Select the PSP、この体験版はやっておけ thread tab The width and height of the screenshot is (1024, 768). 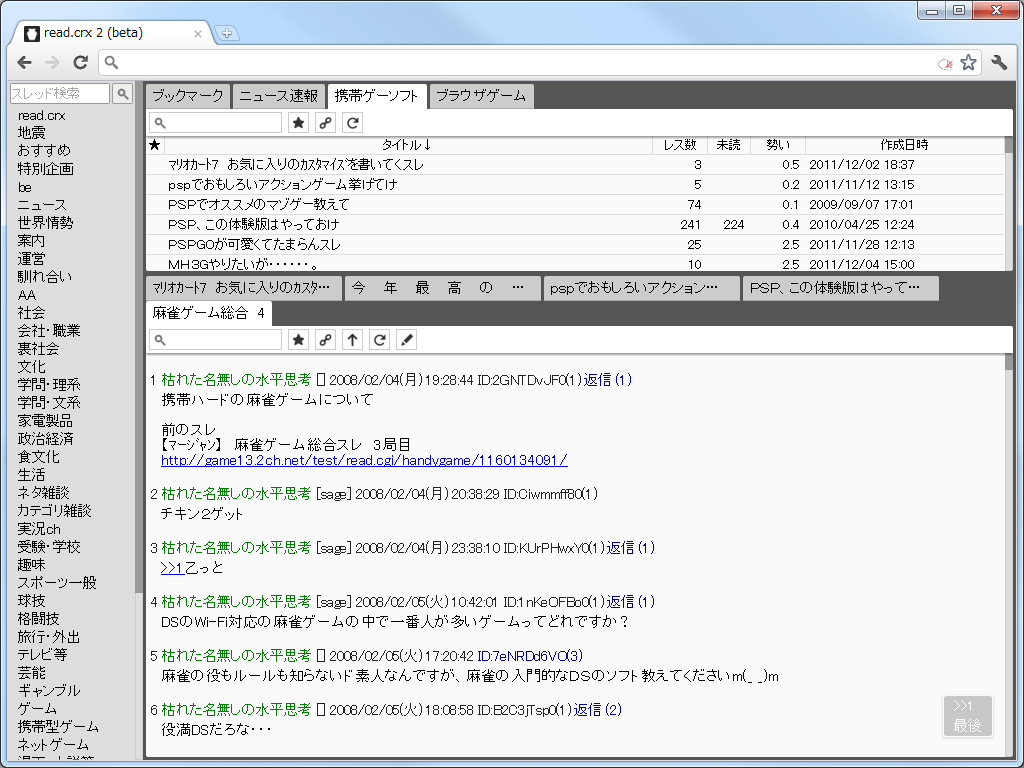point(840,287)
